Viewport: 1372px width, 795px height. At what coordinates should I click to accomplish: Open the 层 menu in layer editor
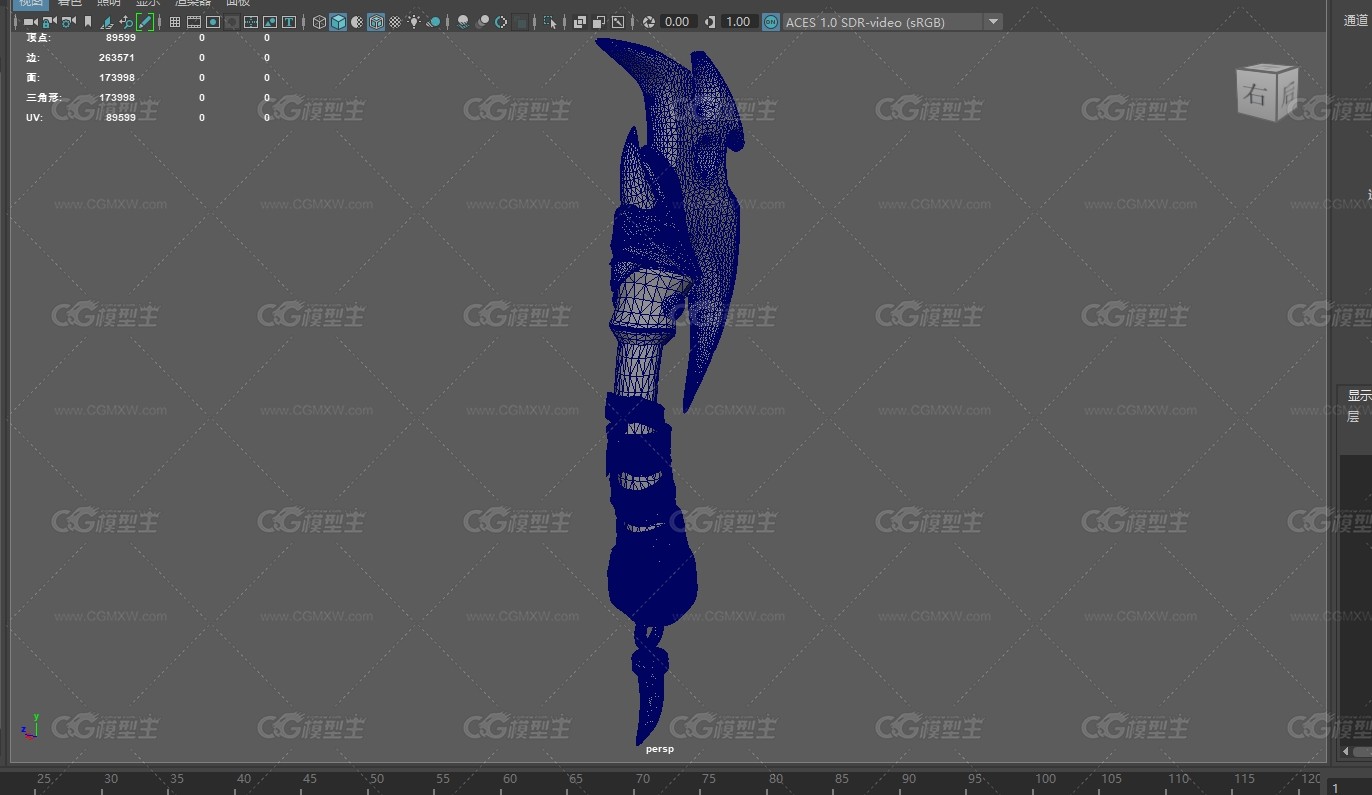pos(1353,418)
